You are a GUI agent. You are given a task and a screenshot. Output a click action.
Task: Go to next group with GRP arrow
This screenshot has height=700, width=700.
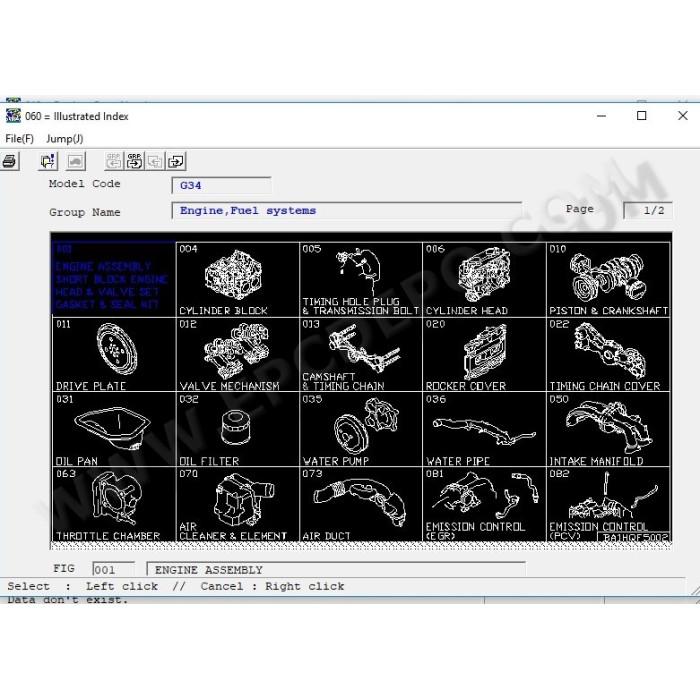tap(134, 161)
